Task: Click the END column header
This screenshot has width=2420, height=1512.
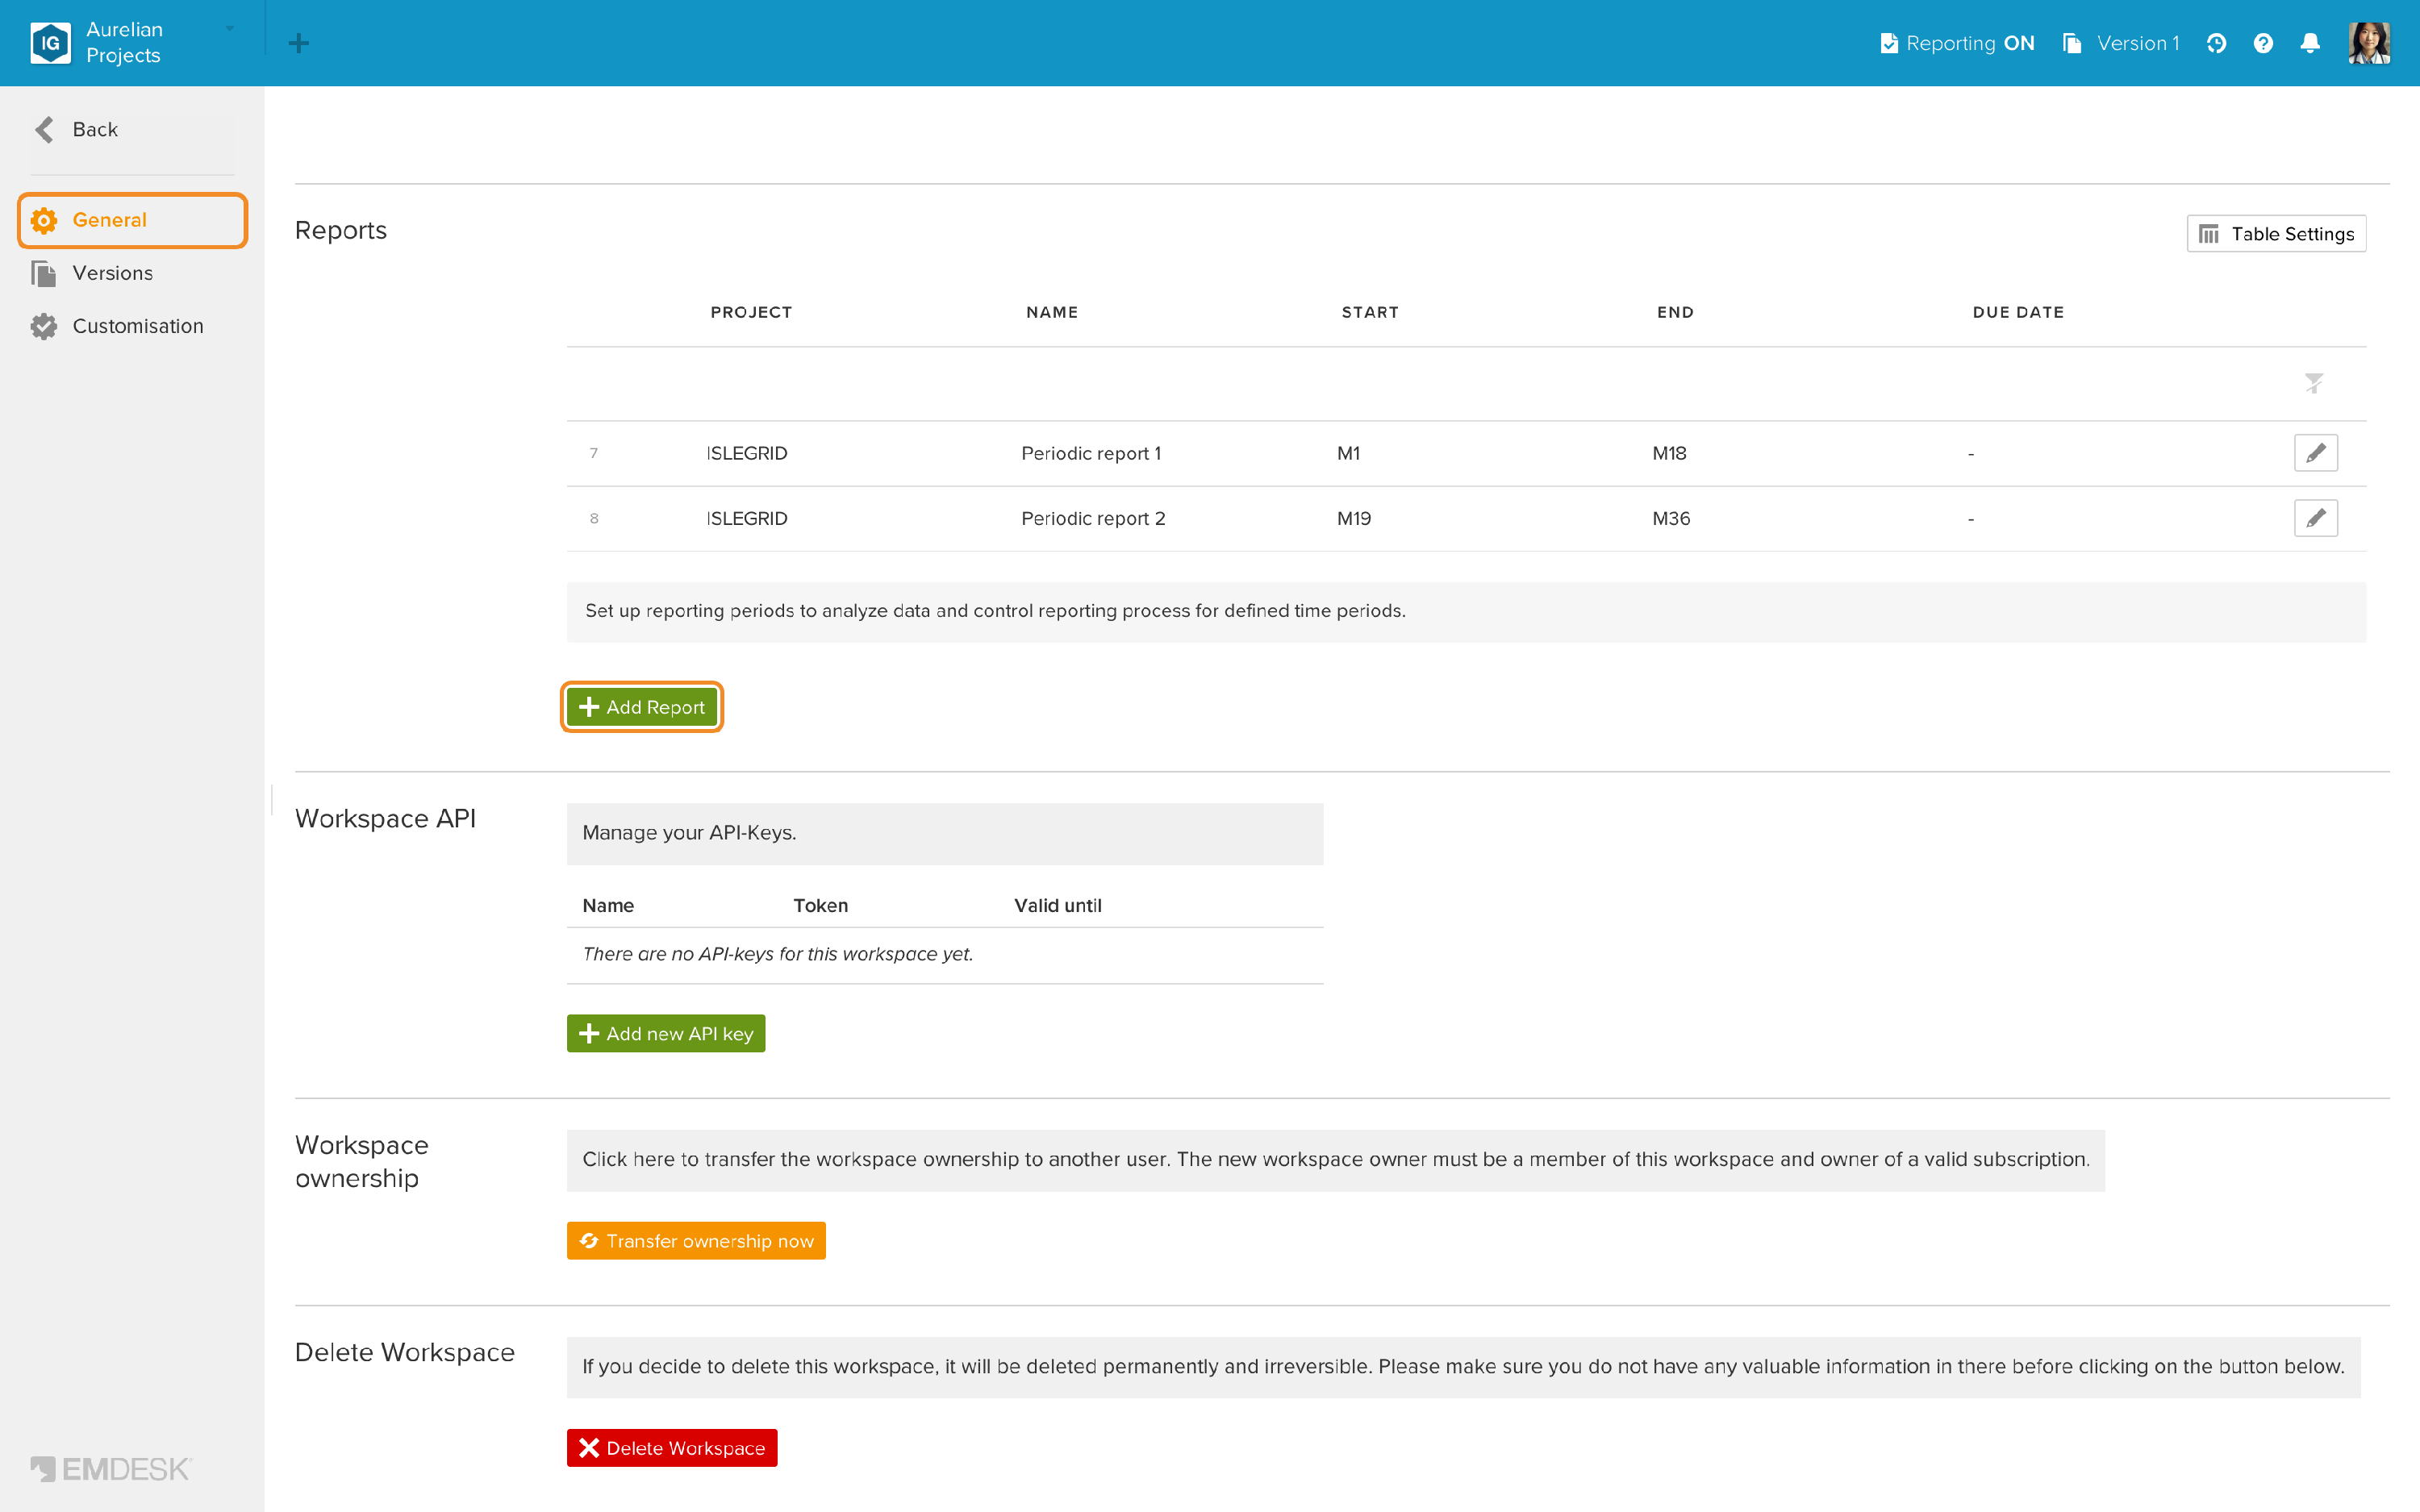Action: point(1675,312)
